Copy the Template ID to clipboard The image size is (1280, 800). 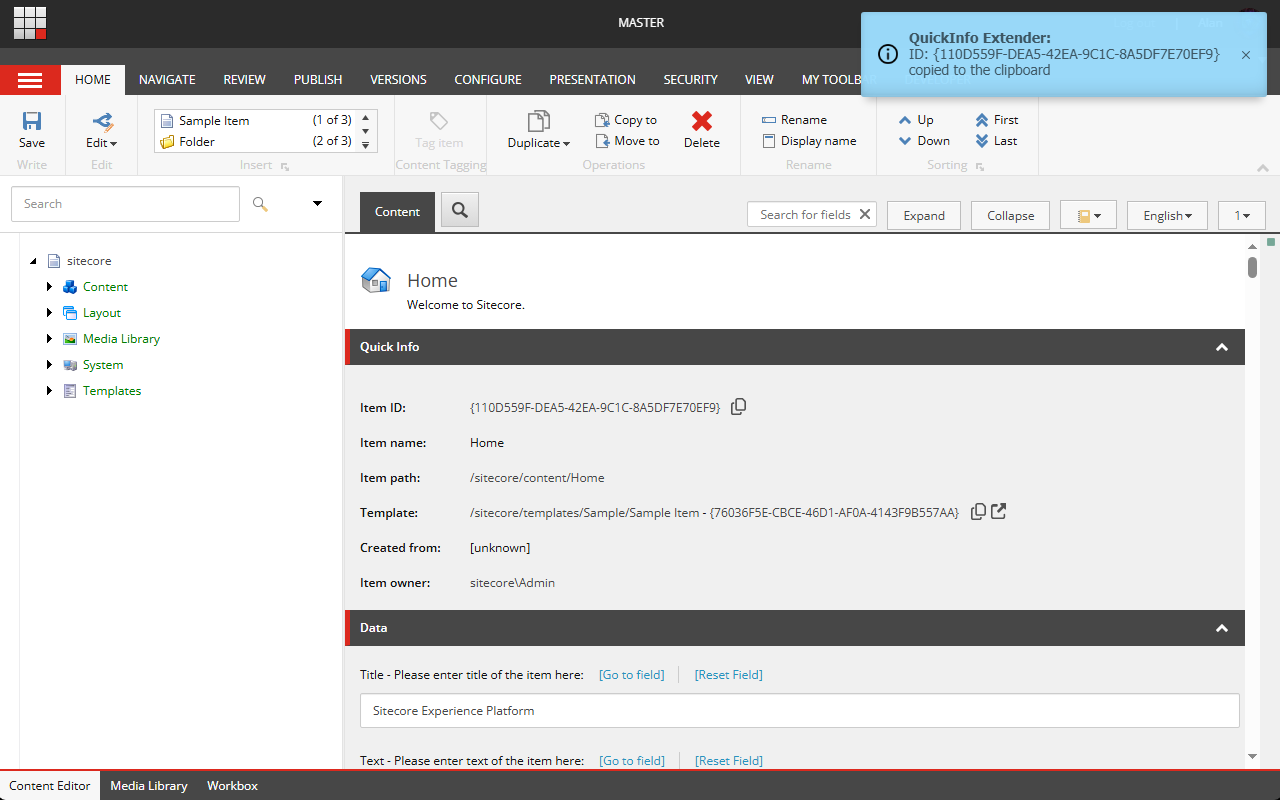[x=978, y=512]
